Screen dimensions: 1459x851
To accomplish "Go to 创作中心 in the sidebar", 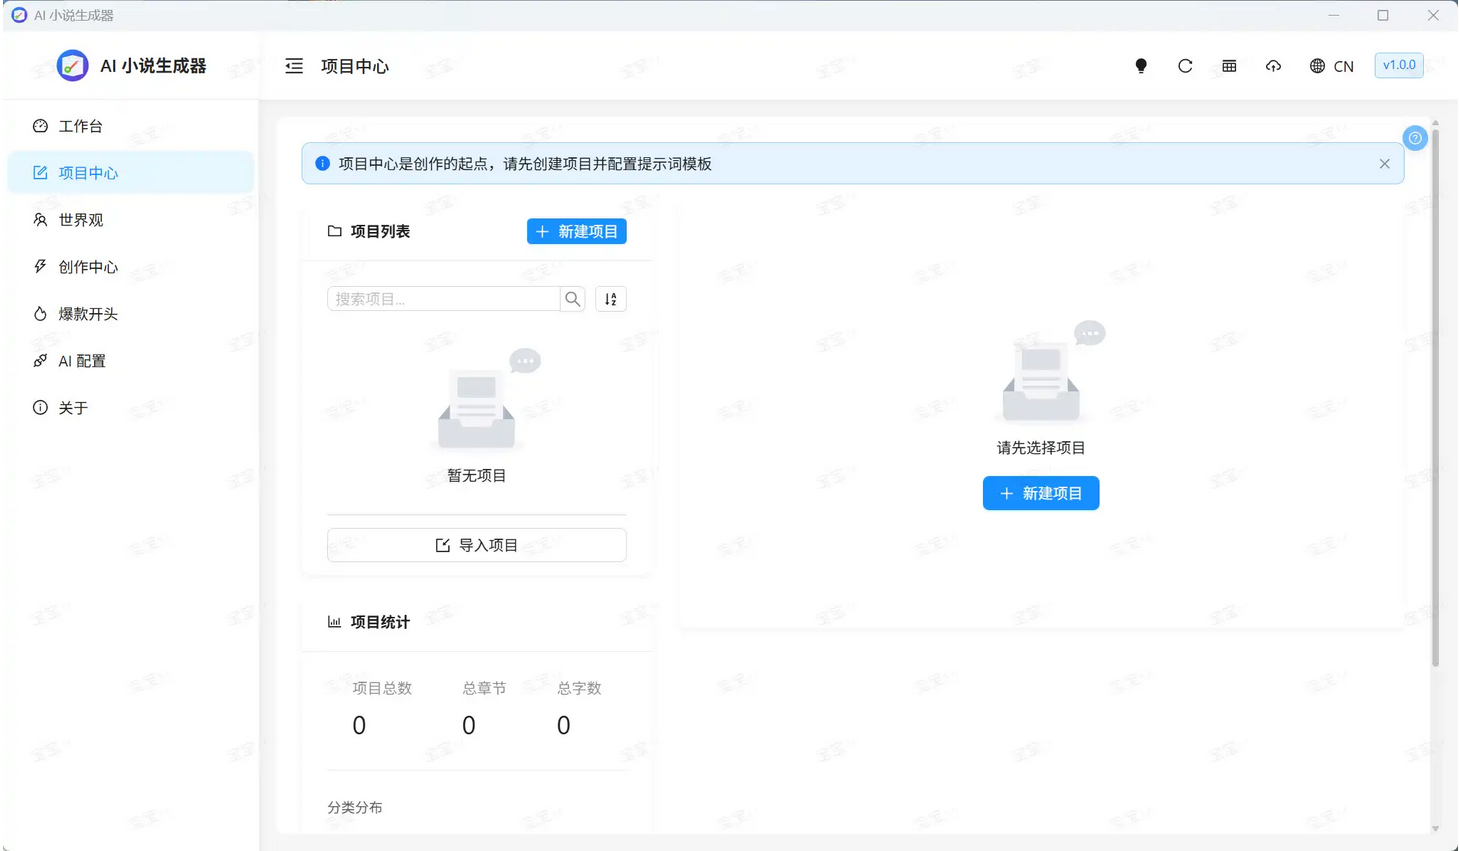I will pyautogui.click(x=131, y=267).
